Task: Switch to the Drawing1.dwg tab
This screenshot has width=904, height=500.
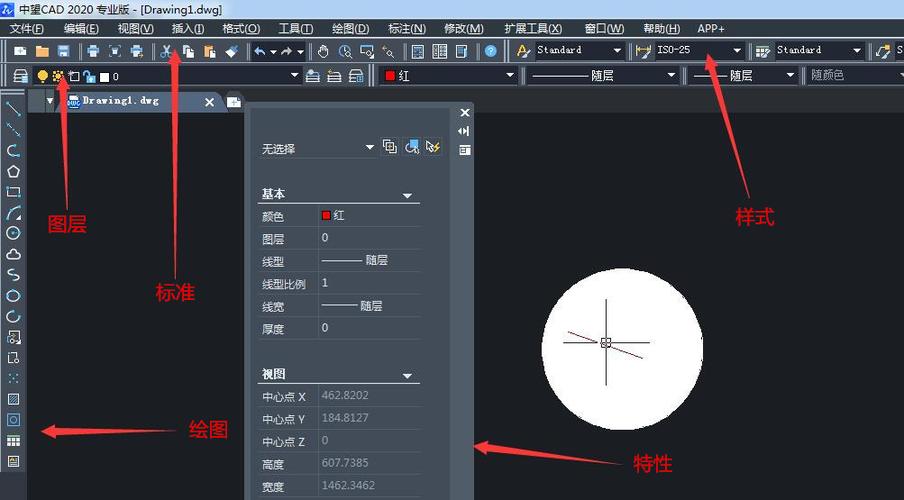Action: pos(120,101)
